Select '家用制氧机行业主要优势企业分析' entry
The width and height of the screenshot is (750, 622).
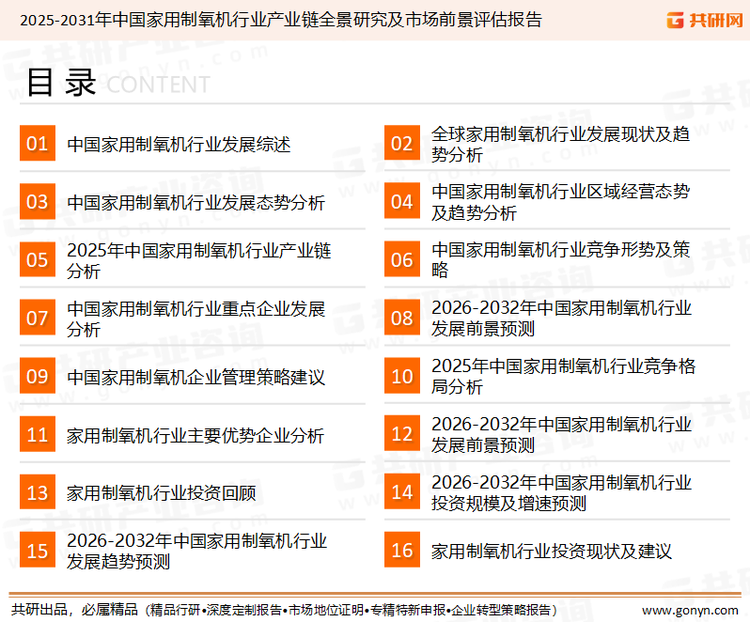[195, 435]
